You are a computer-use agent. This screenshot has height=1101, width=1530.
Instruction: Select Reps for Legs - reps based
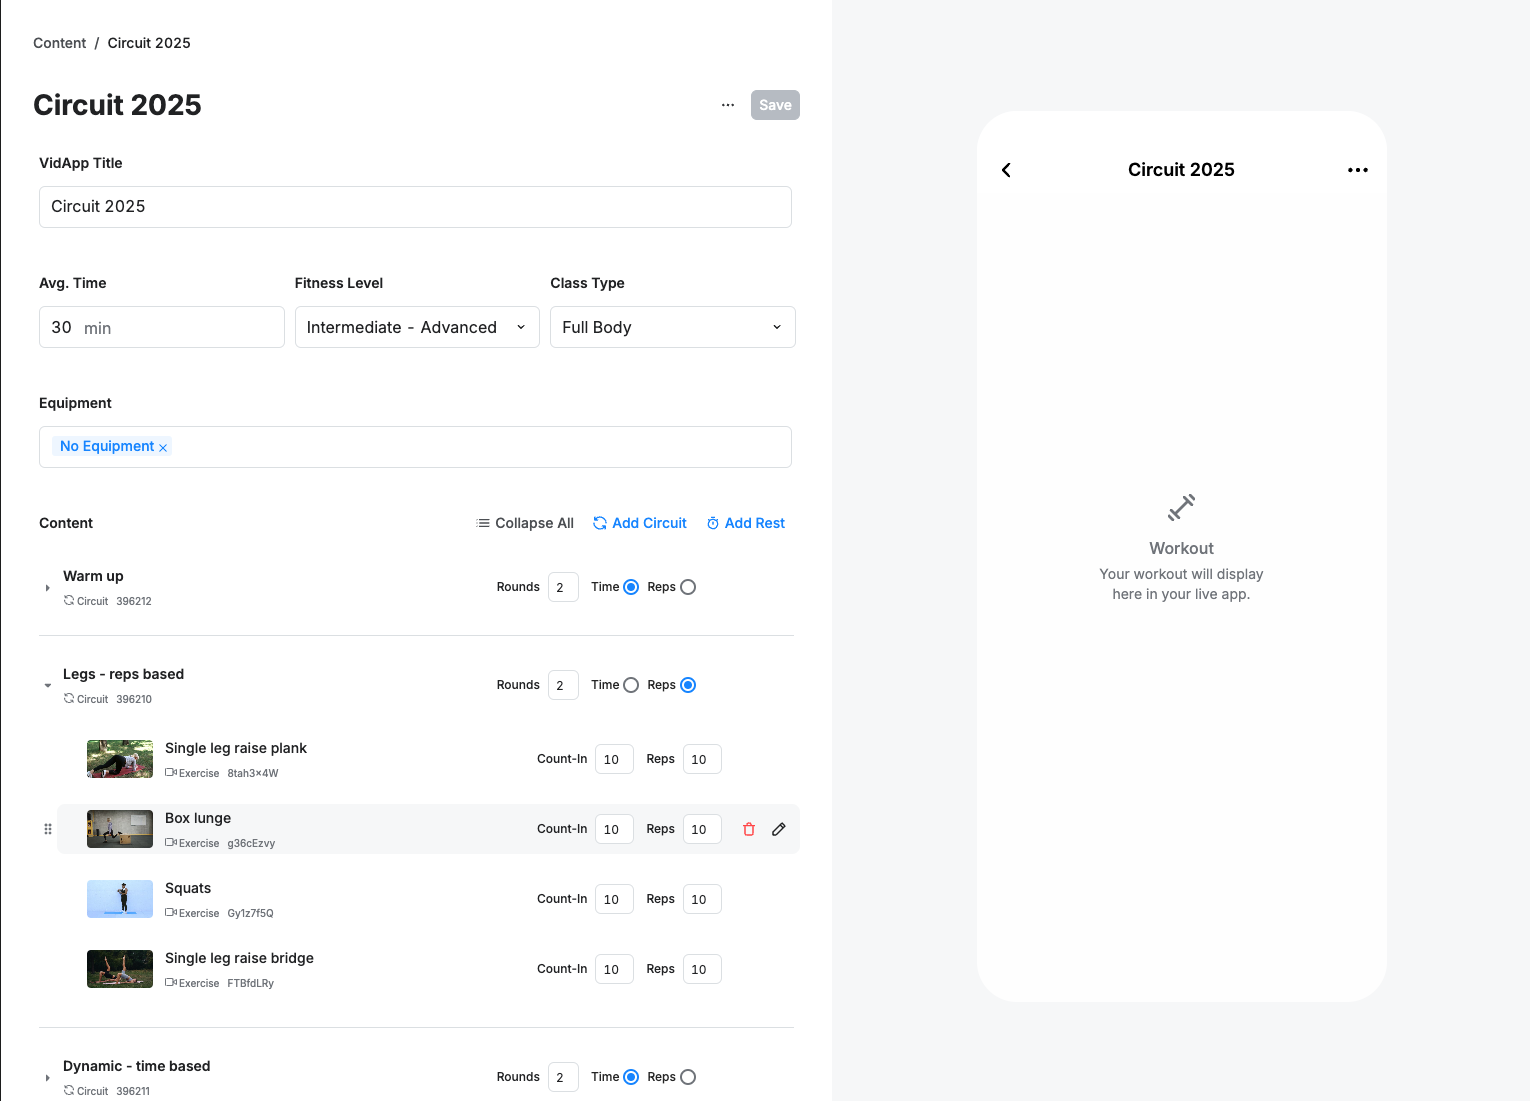coord(688,685)
